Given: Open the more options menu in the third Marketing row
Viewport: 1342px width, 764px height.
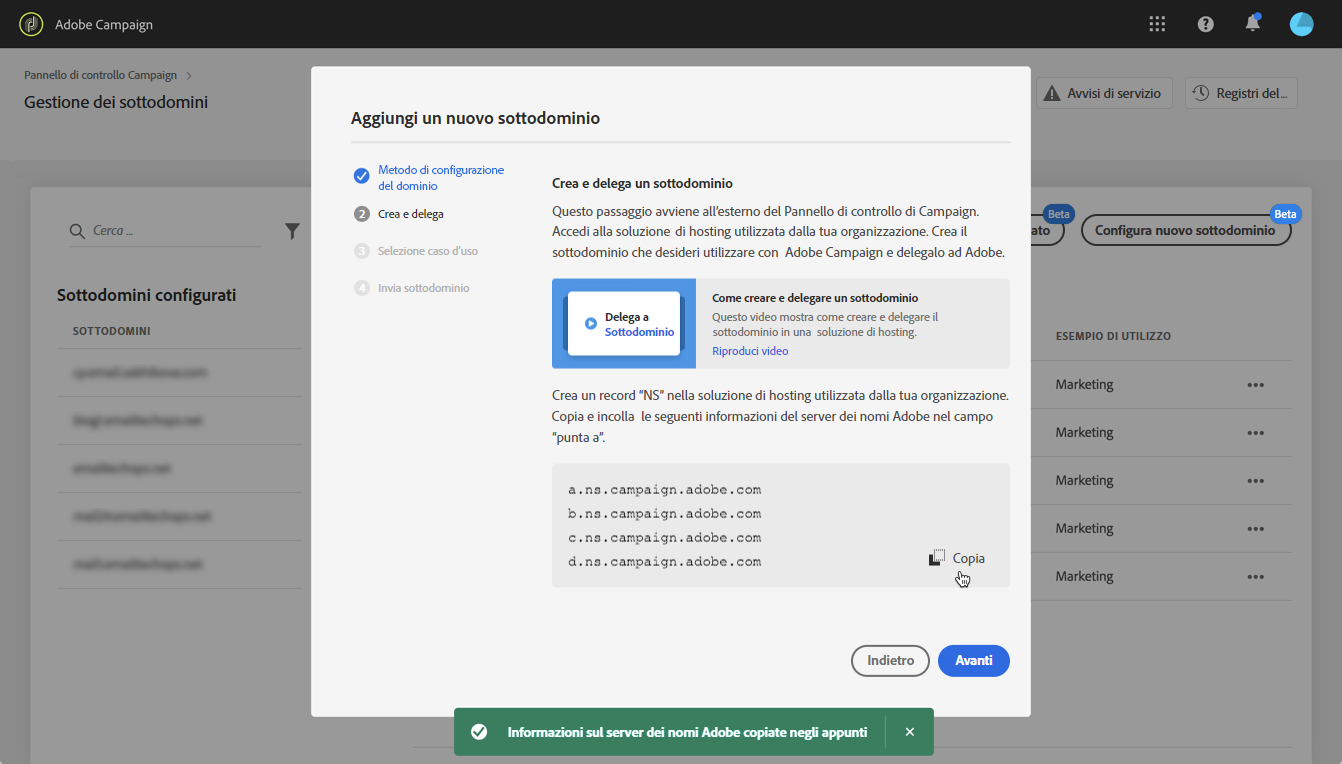Looking at the screenshot, I should pos(1256,481).
